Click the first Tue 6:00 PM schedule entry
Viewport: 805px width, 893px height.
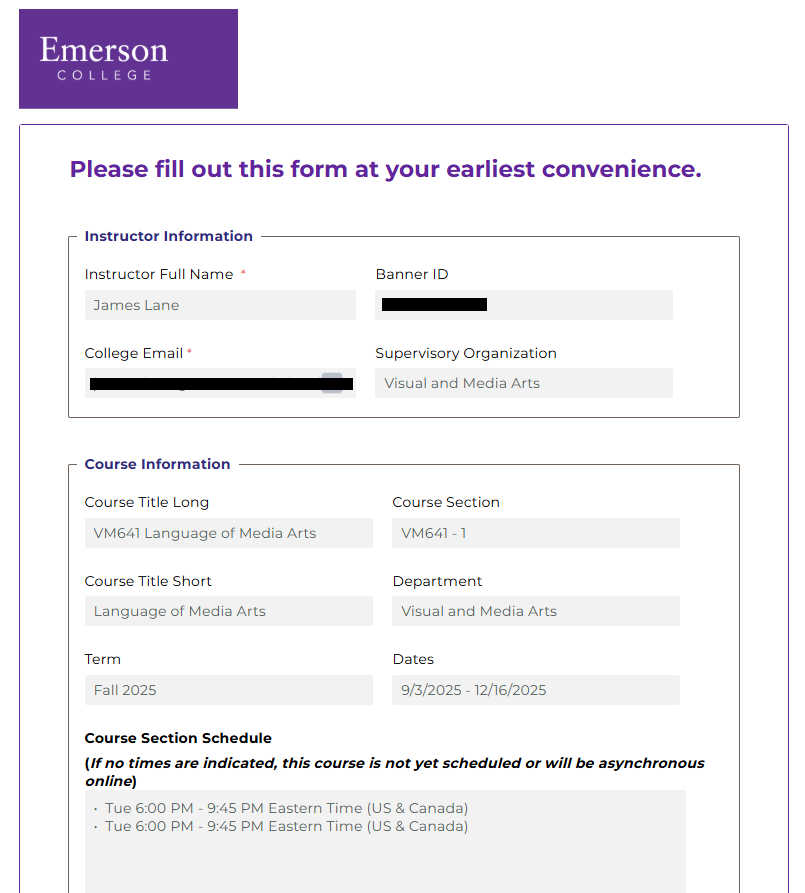click(x=287, y=808)
